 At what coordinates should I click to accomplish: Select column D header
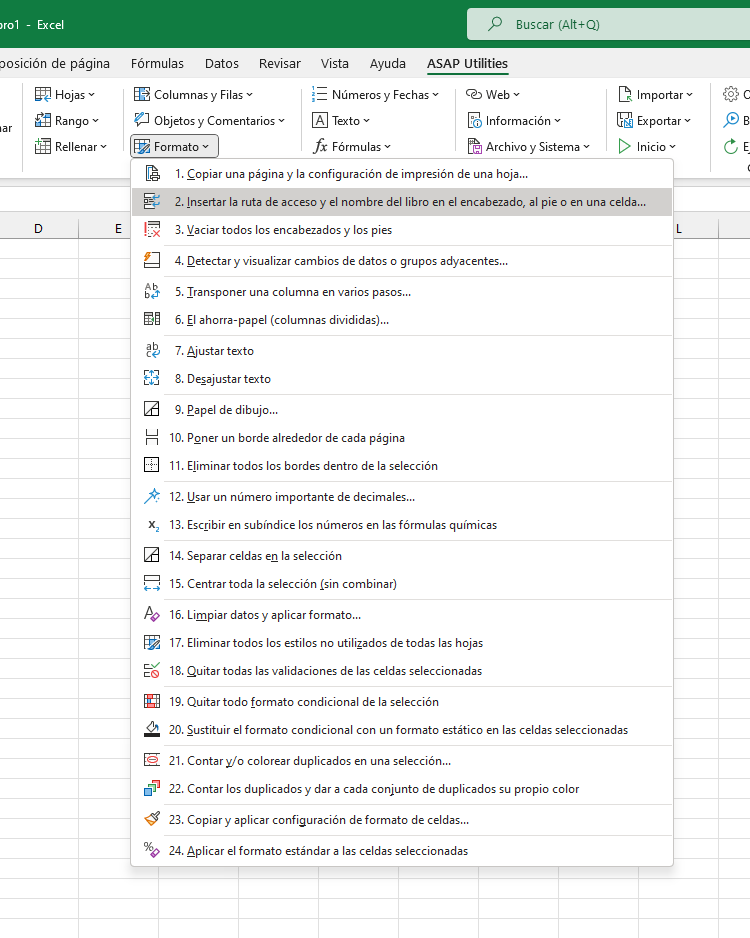point(38,229)
